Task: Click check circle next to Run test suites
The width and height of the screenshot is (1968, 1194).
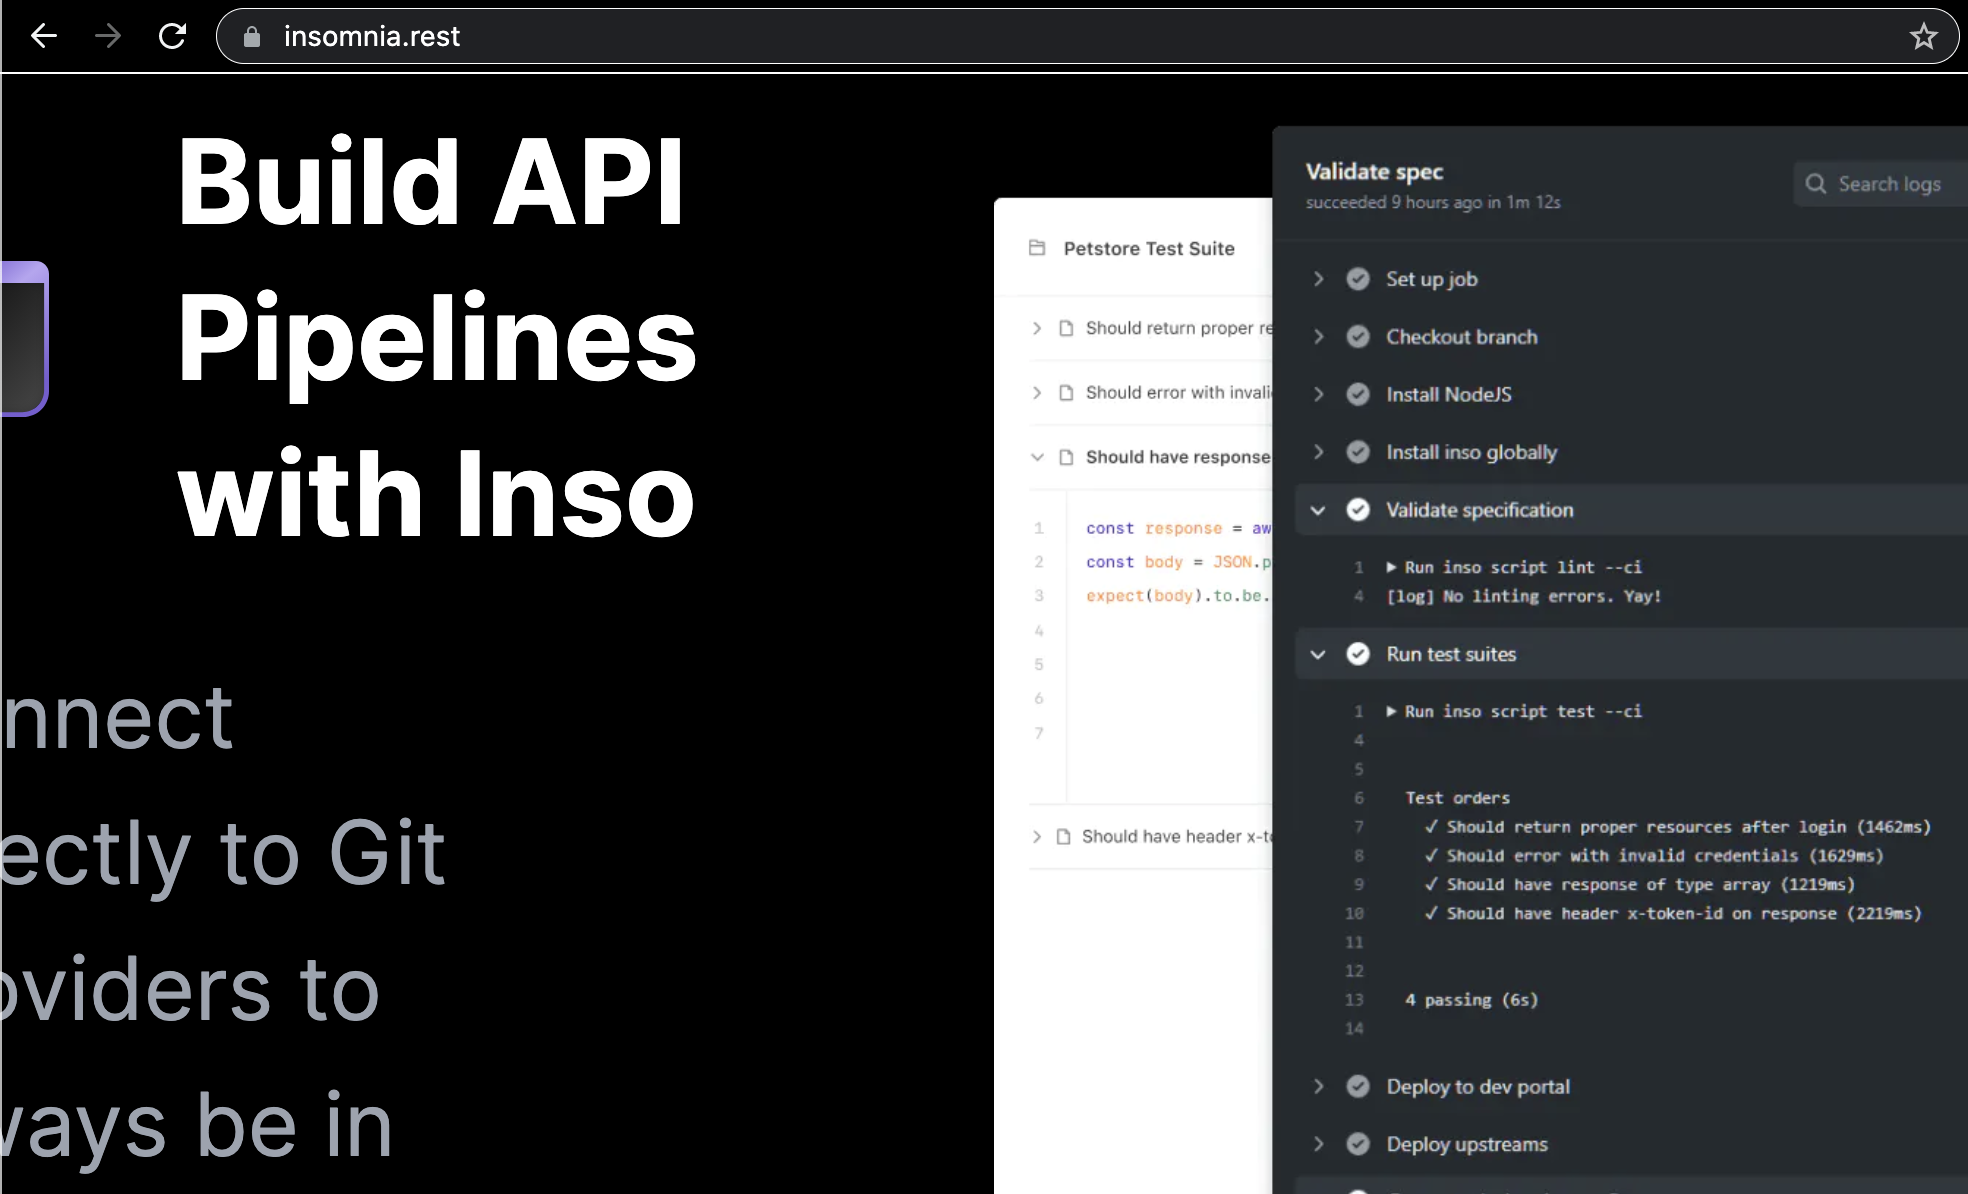Action: (x=1357, y=654)
